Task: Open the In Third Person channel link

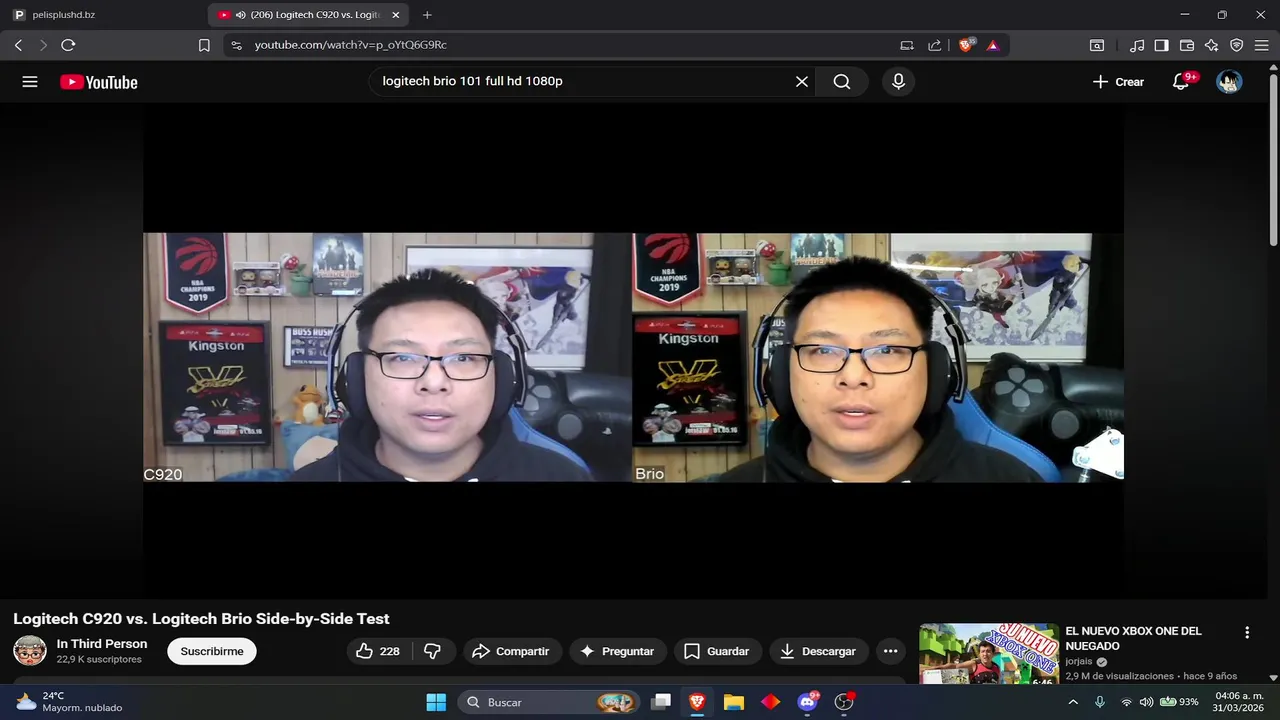Action: click(102, 644)
